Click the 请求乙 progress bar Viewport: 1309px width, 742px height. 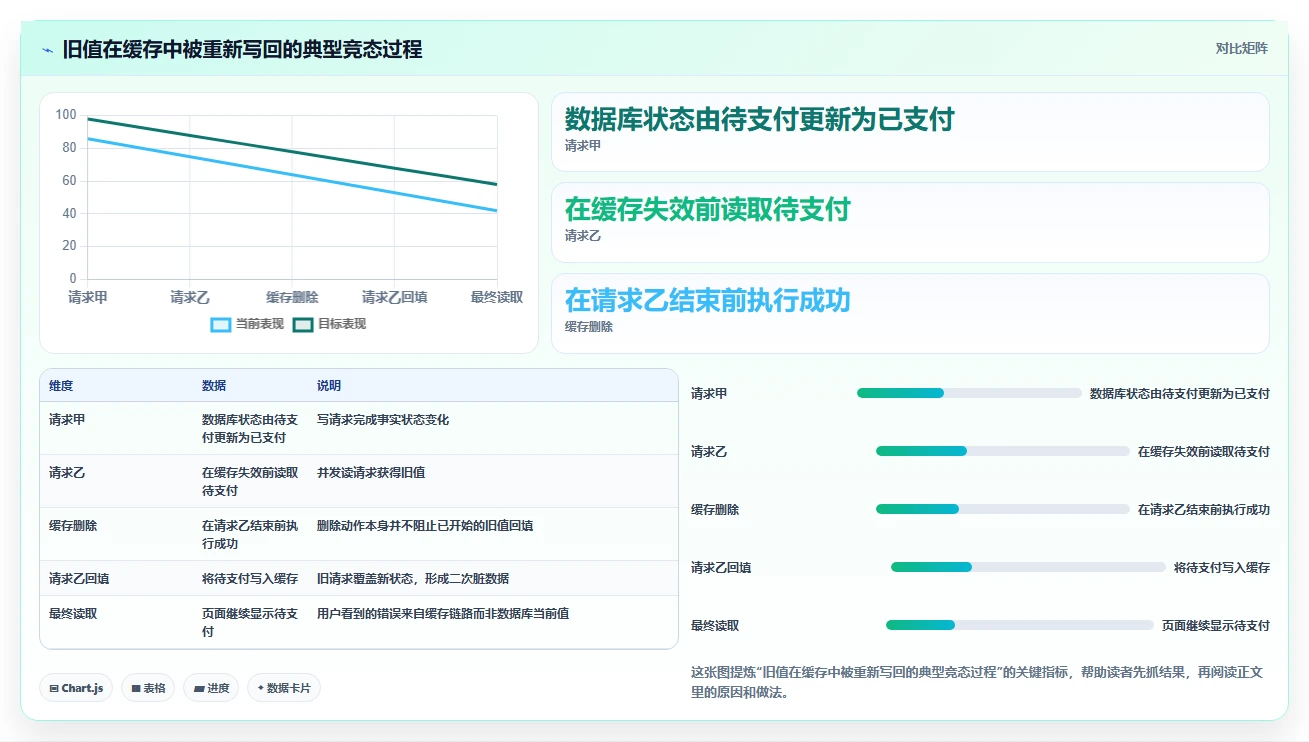pos(1003,451)
